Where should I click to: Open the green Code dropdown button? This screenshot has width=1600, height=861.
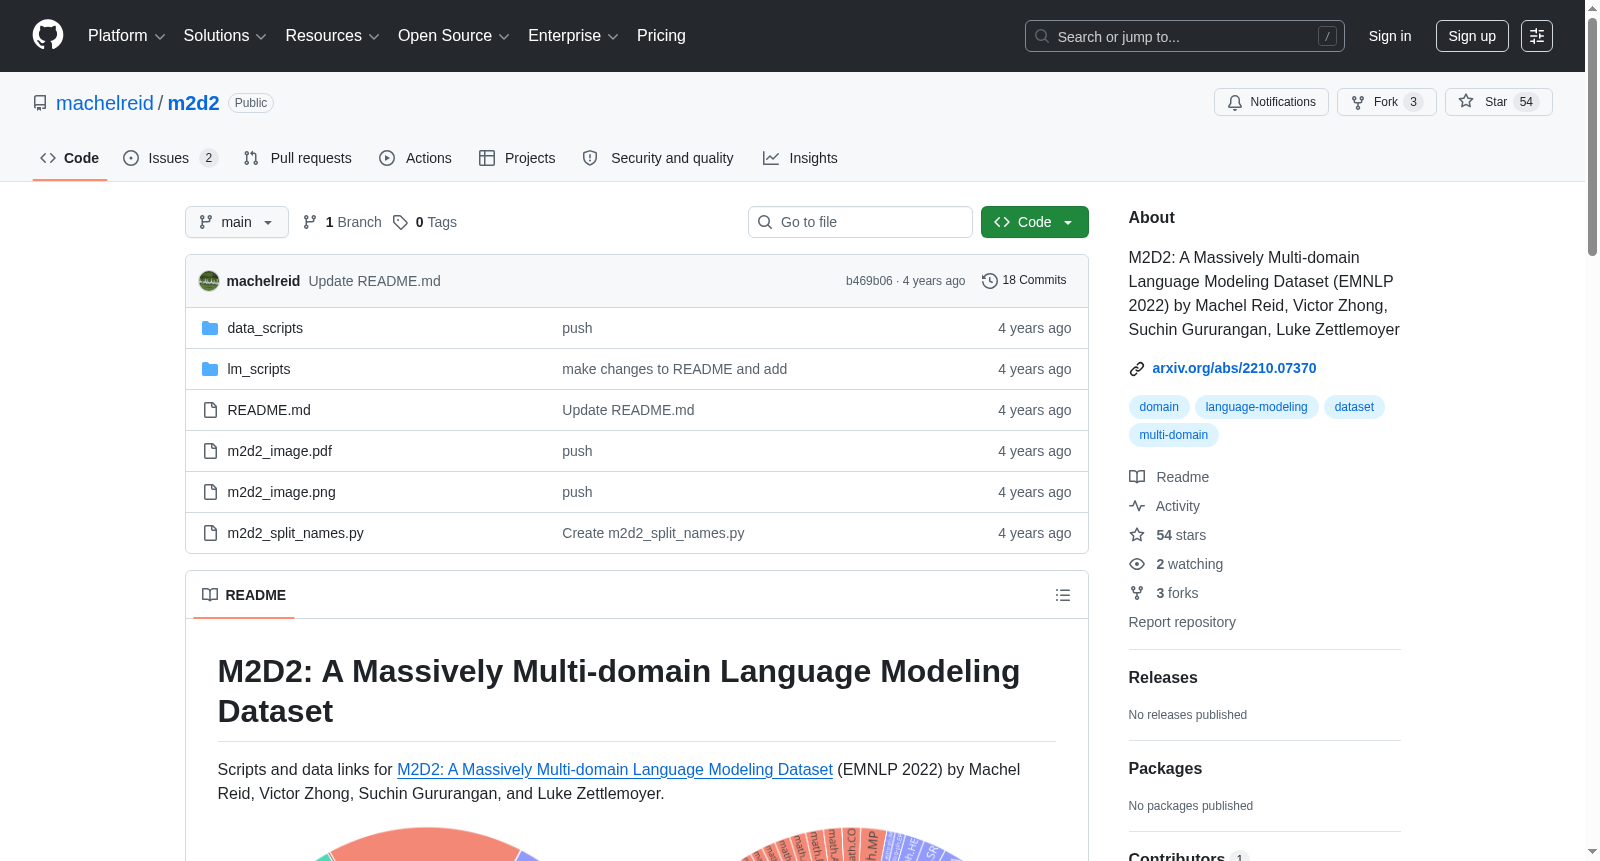tap(1035, 222)
